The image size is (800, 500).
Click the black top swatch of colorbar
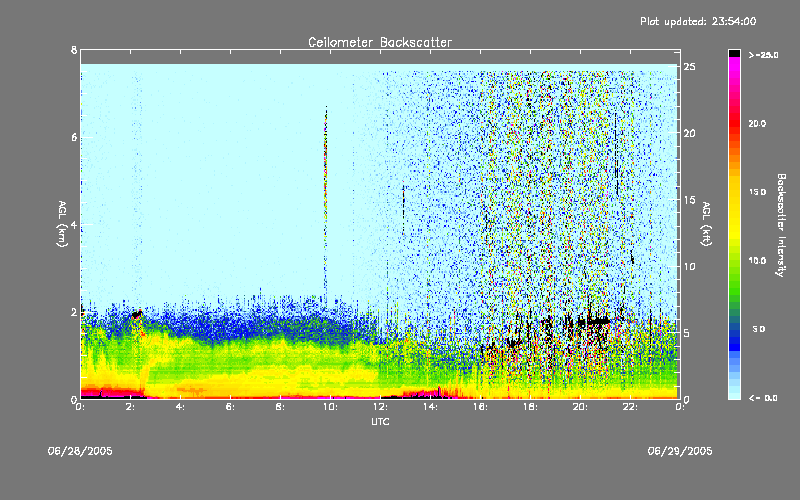[x=734, y=53]
